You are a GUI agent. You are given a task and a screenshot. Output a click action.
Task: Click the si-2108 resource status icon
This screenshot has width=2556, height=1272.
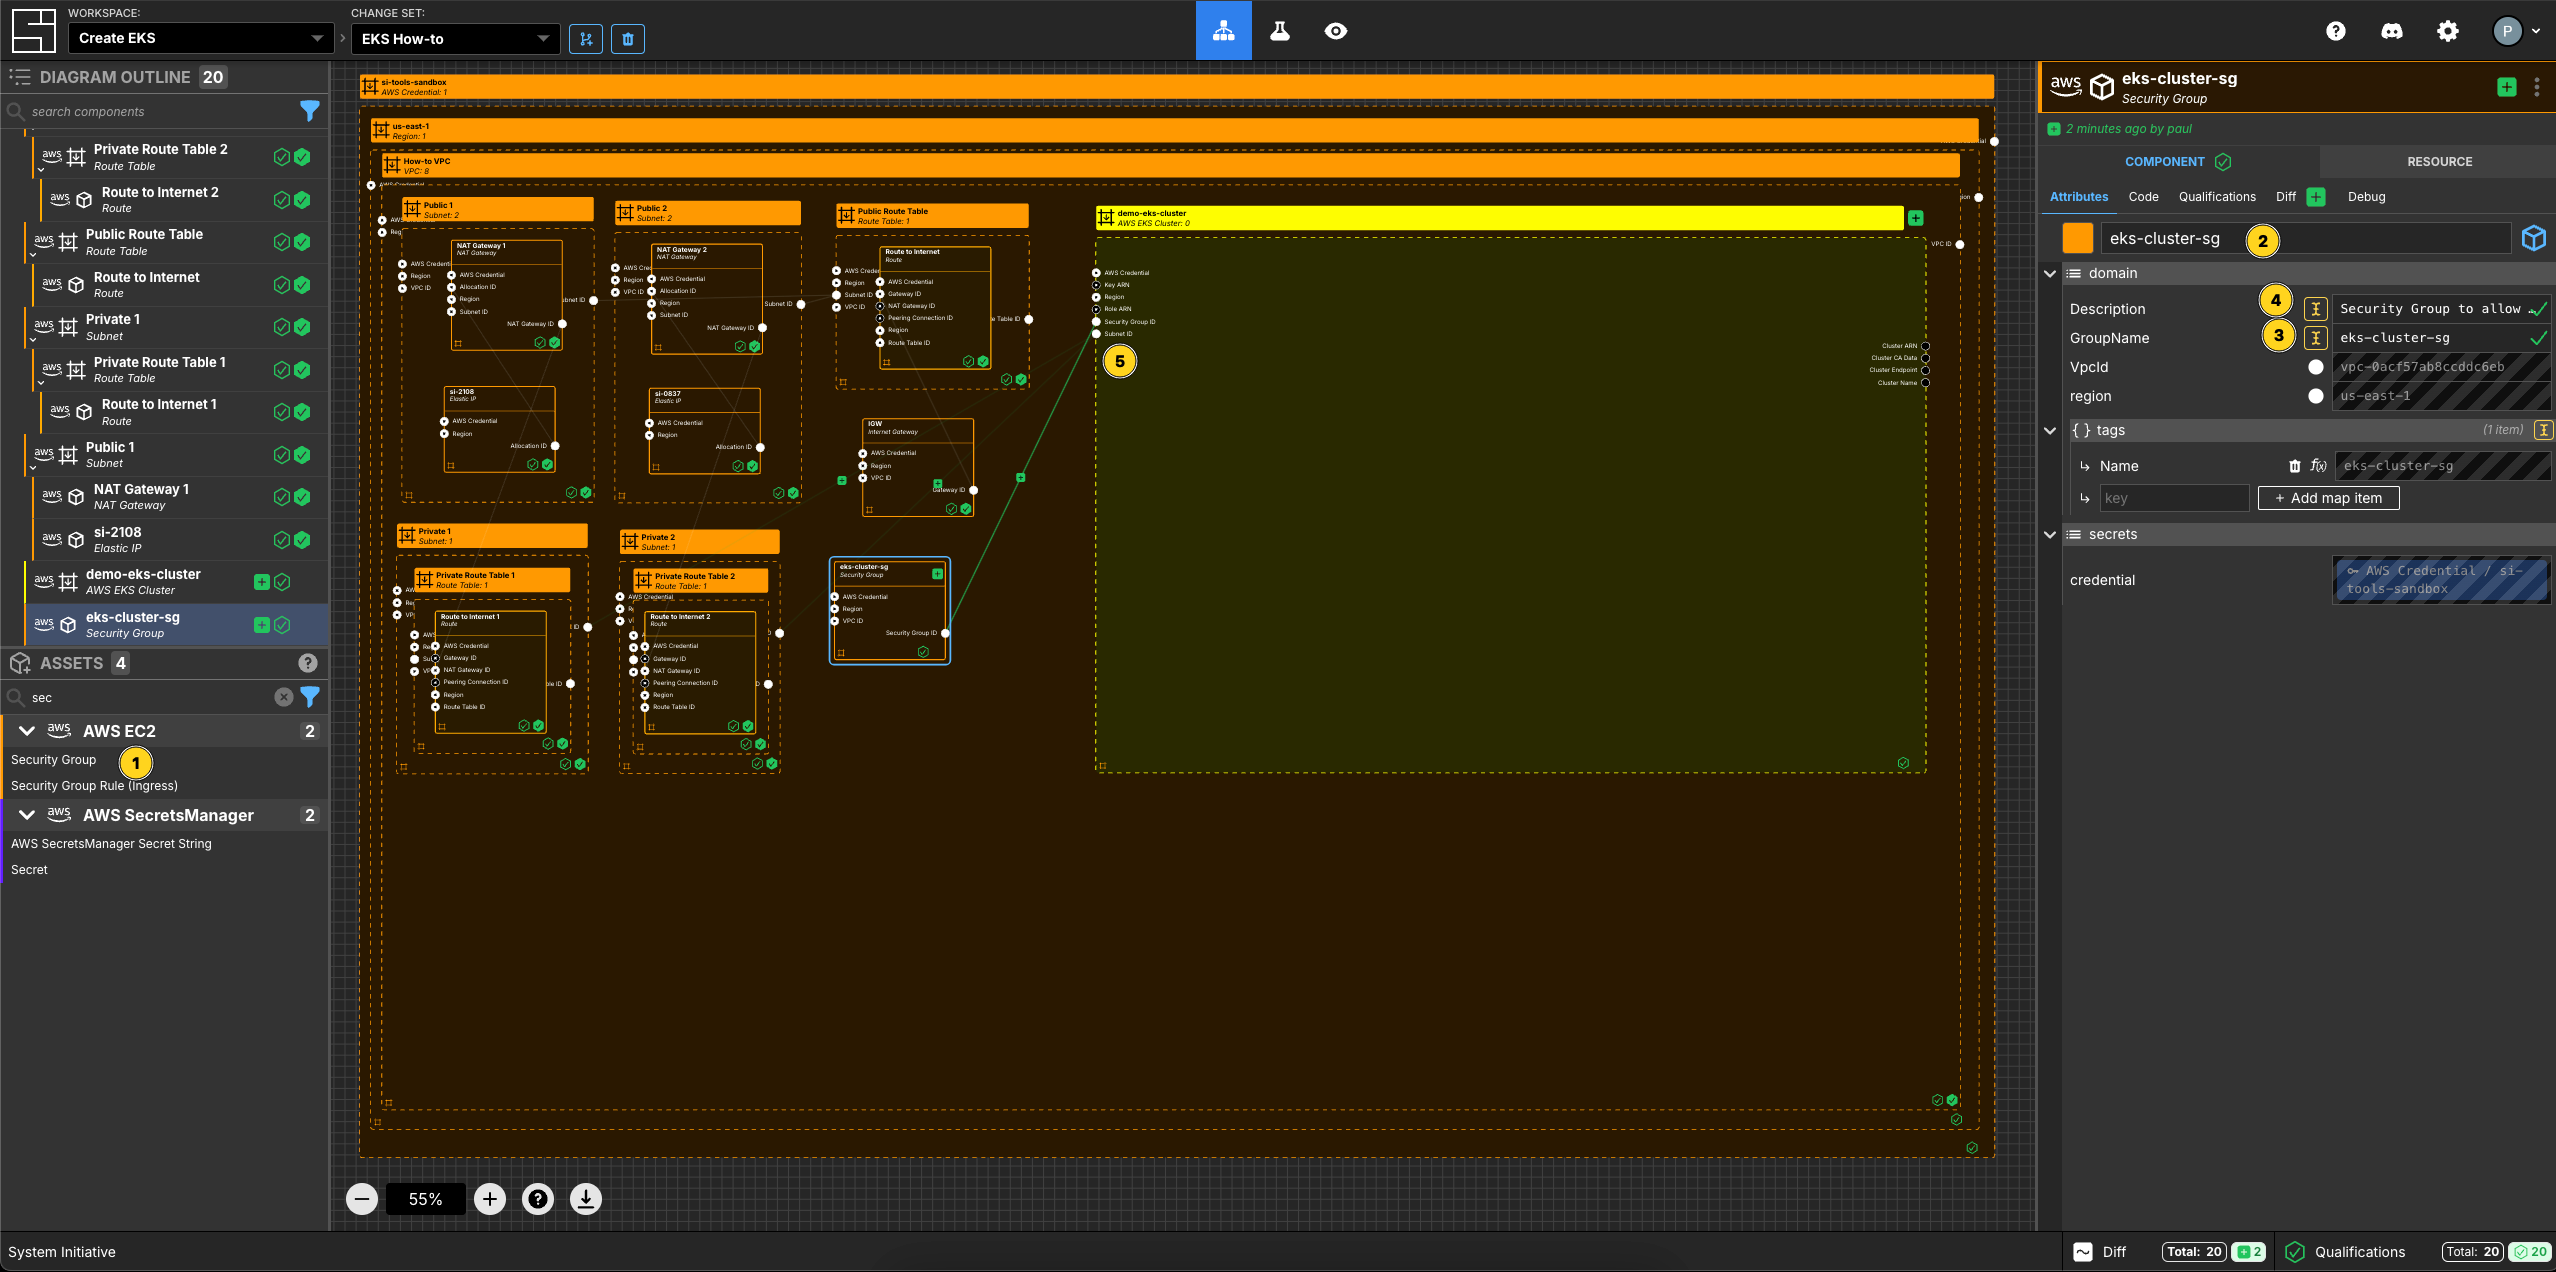pyautogui.click(x=302, y=540)
